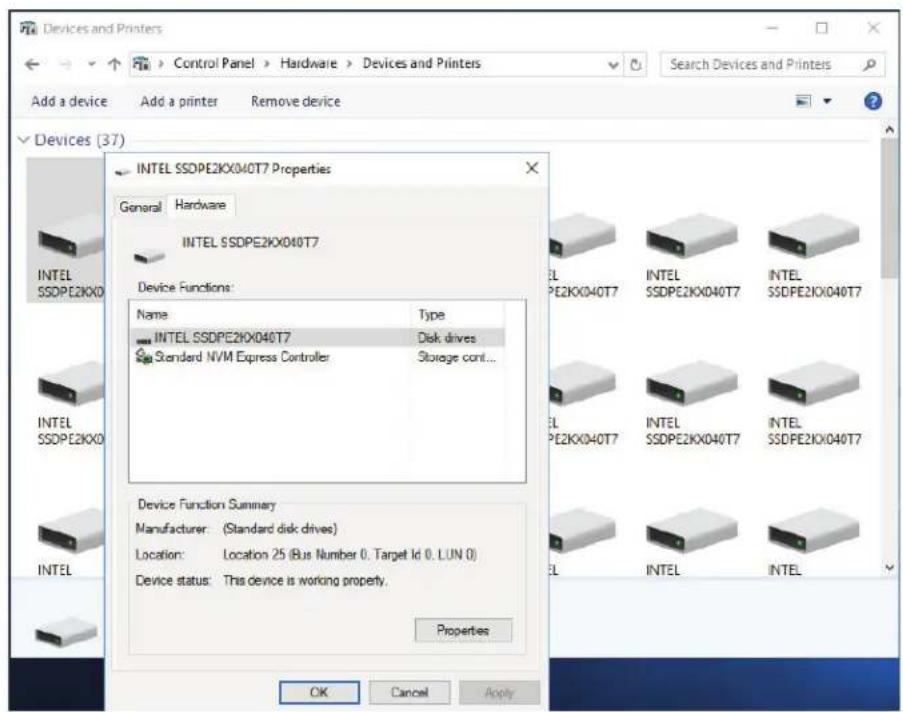Click Add a device
This screenshot has width=903, height=712.
(69, 101)
